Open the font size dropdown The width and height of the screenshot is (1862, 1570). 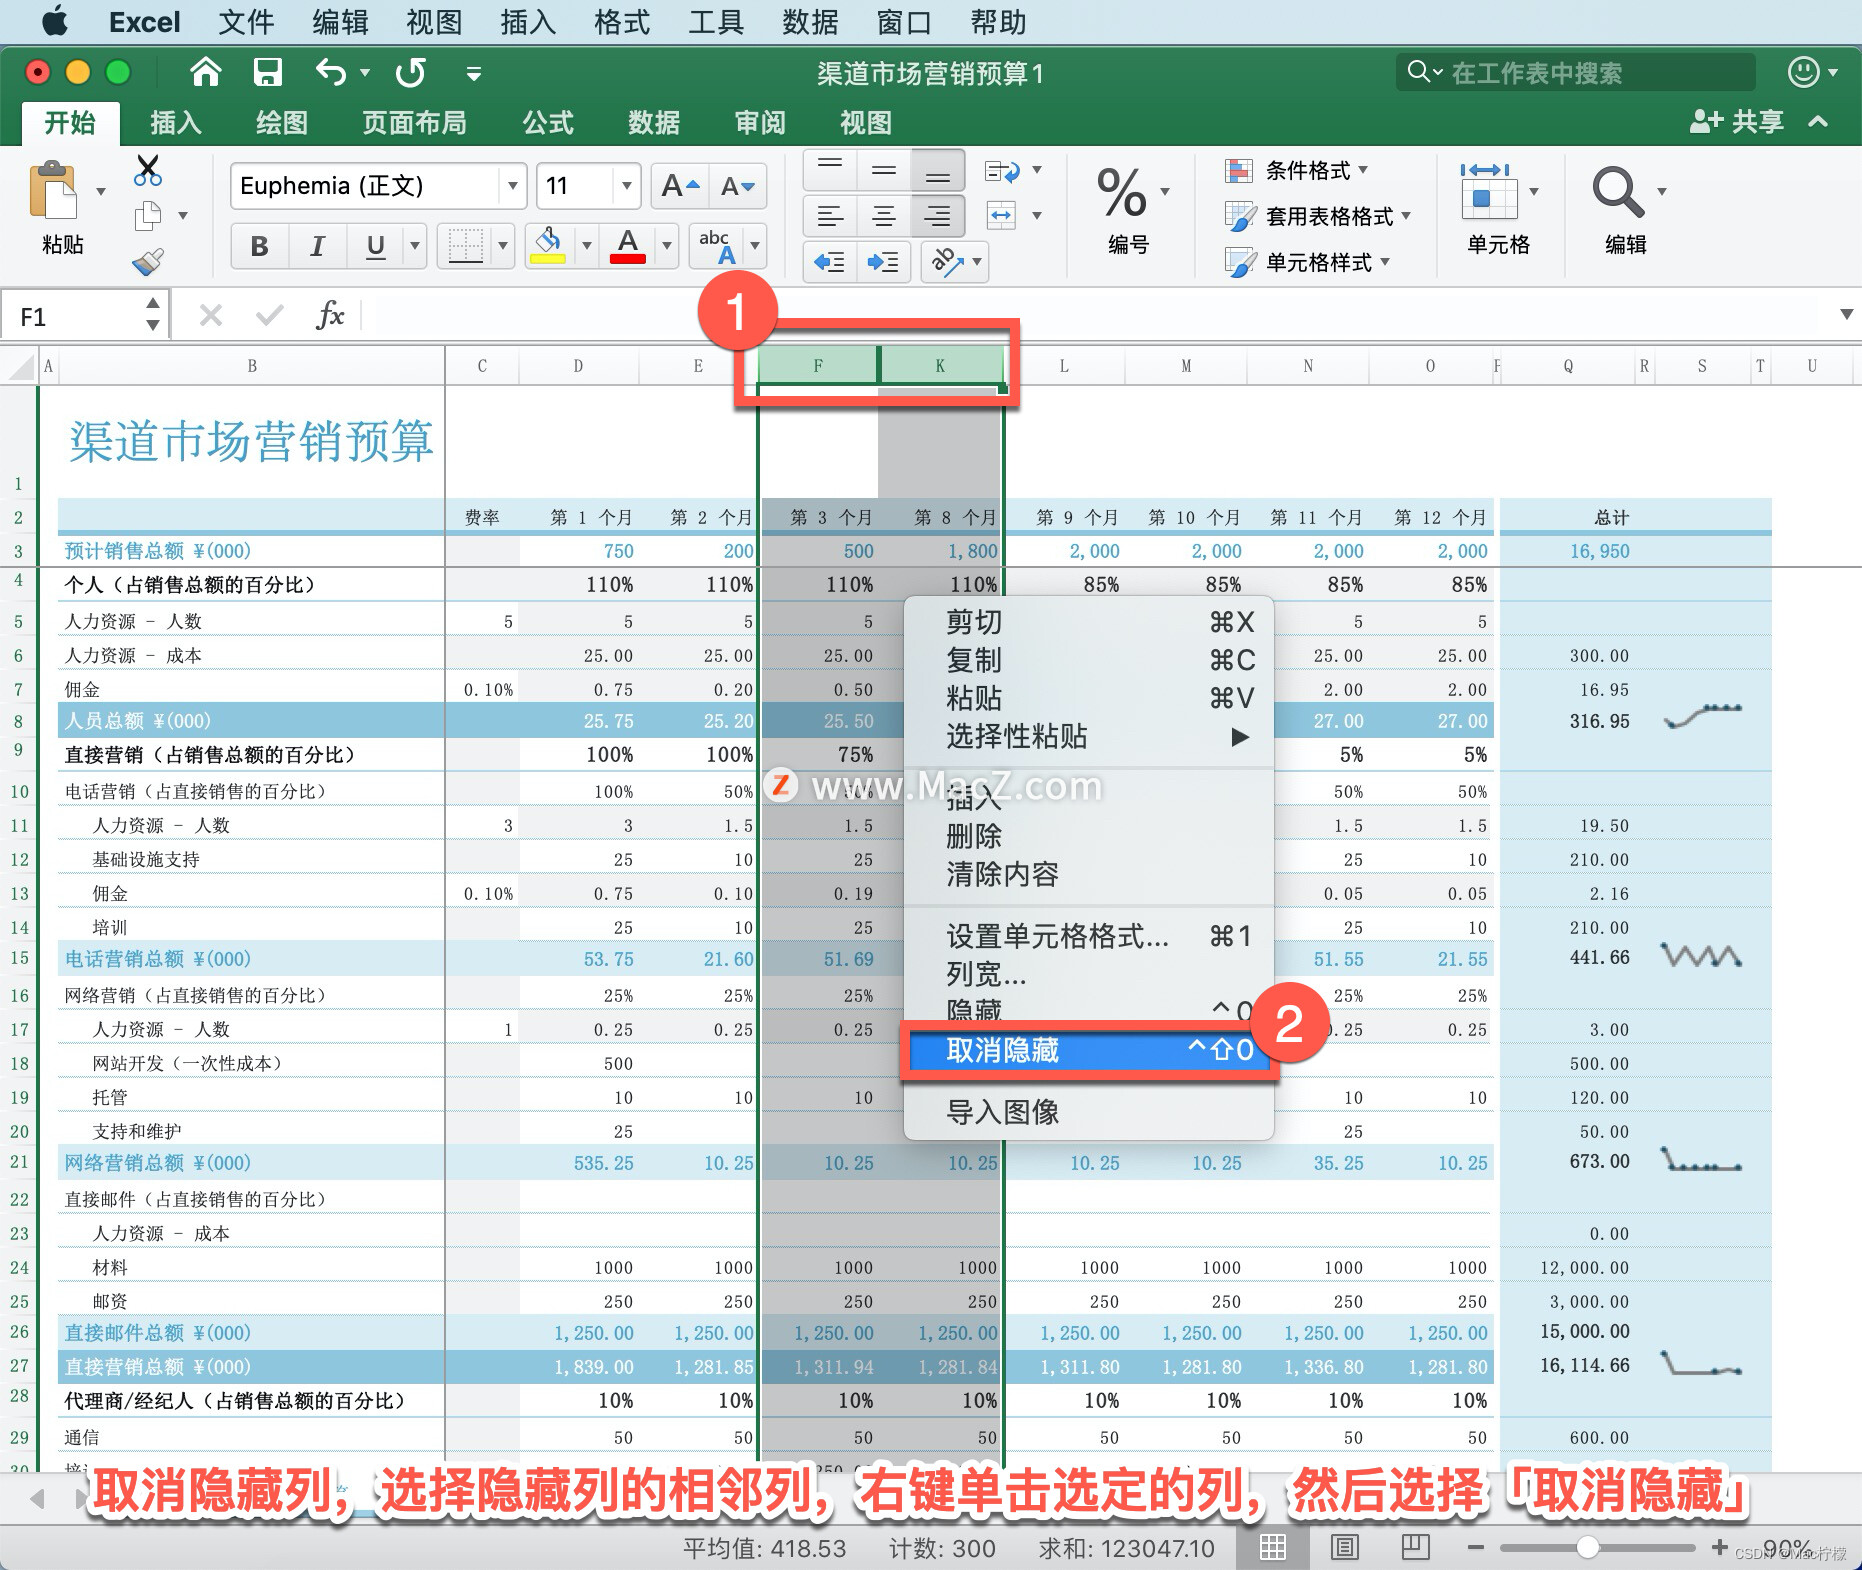point(626,186)
